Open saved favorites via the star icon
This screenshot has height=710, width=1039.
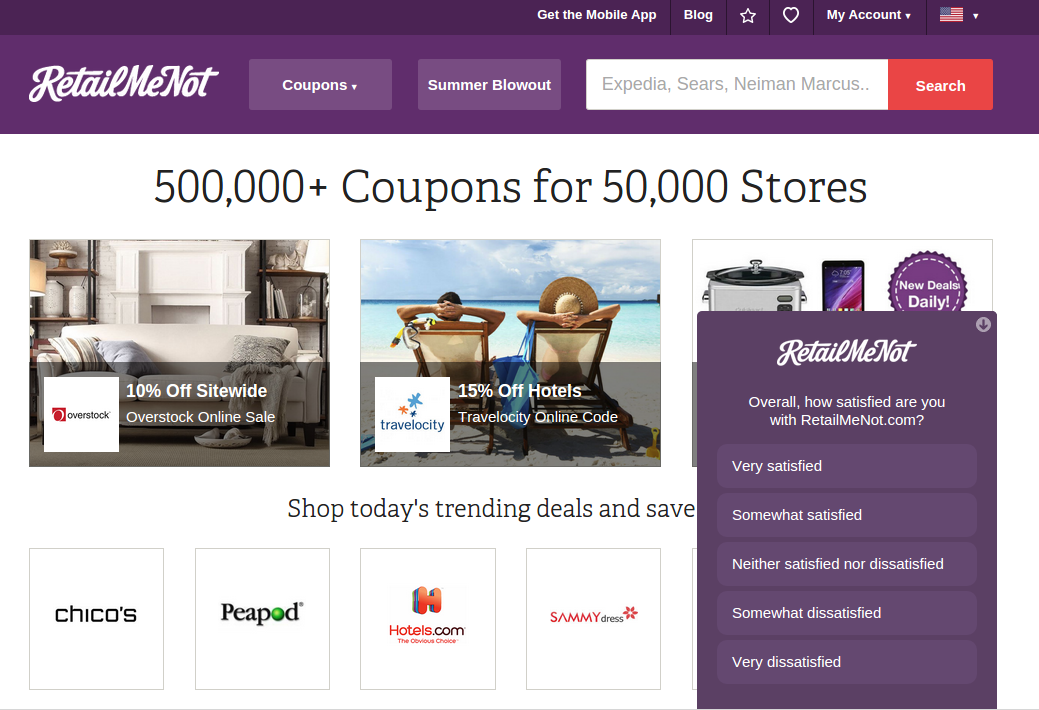pos(748,15)
